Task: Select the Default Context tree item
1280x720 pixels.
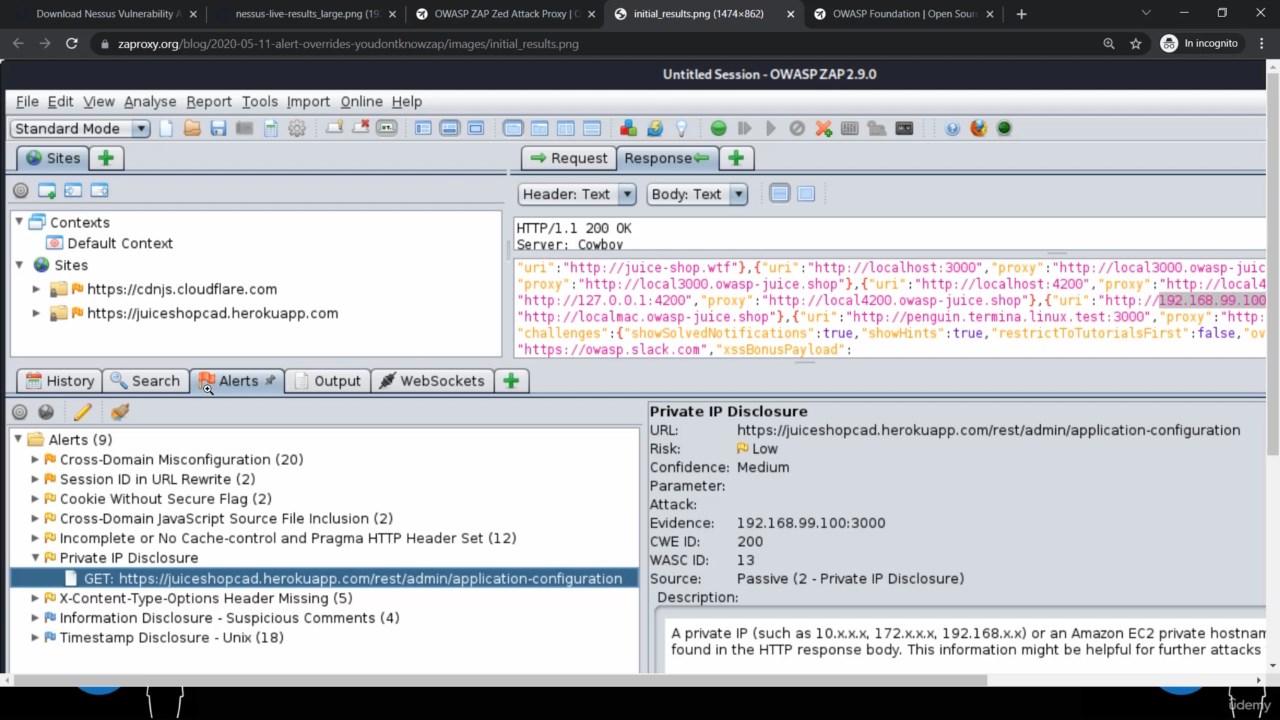Action: click(x=109, y=243)
